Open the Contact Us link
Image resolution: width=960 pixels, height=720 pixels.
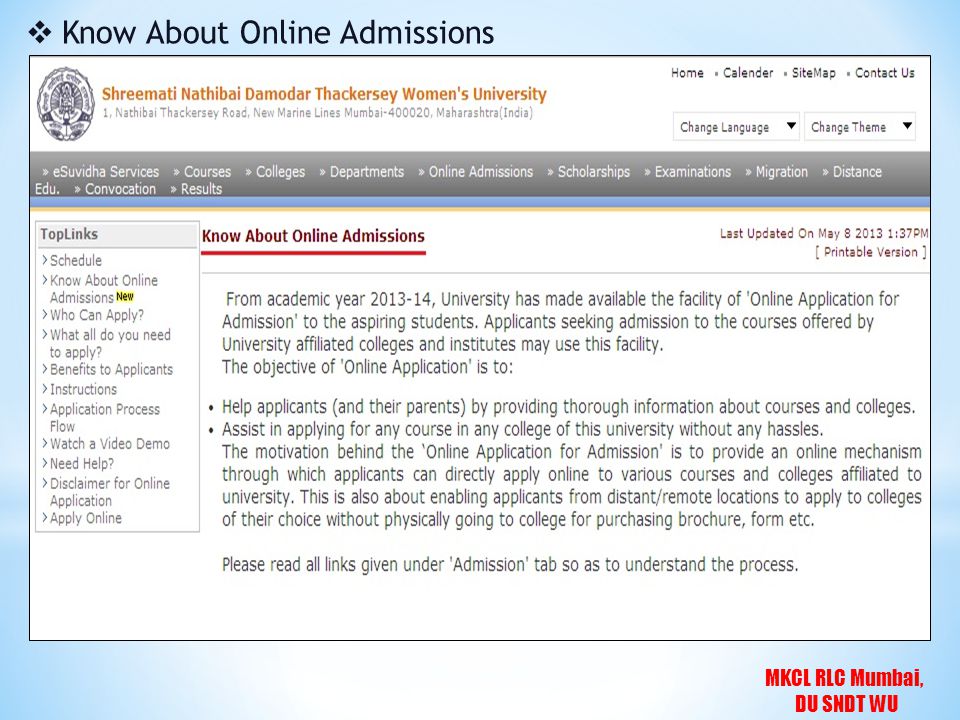click(885, 73)
